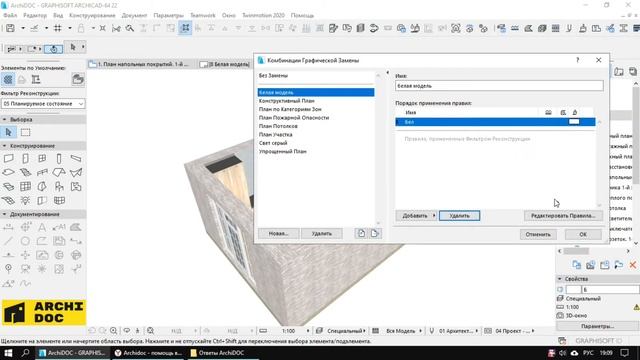Click the zoom in magnifier icon at the bottom

point(113,331)
